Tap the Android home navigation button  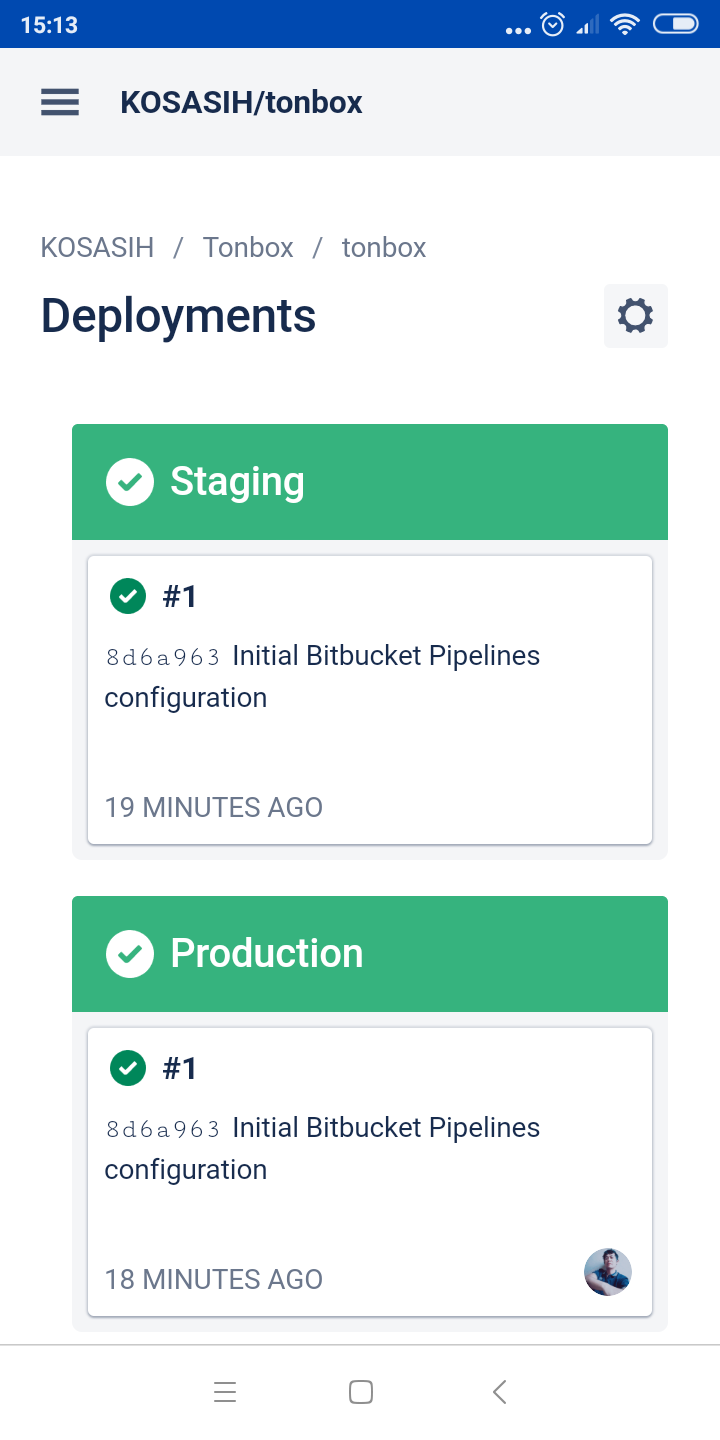click(x=361, y=1392)
